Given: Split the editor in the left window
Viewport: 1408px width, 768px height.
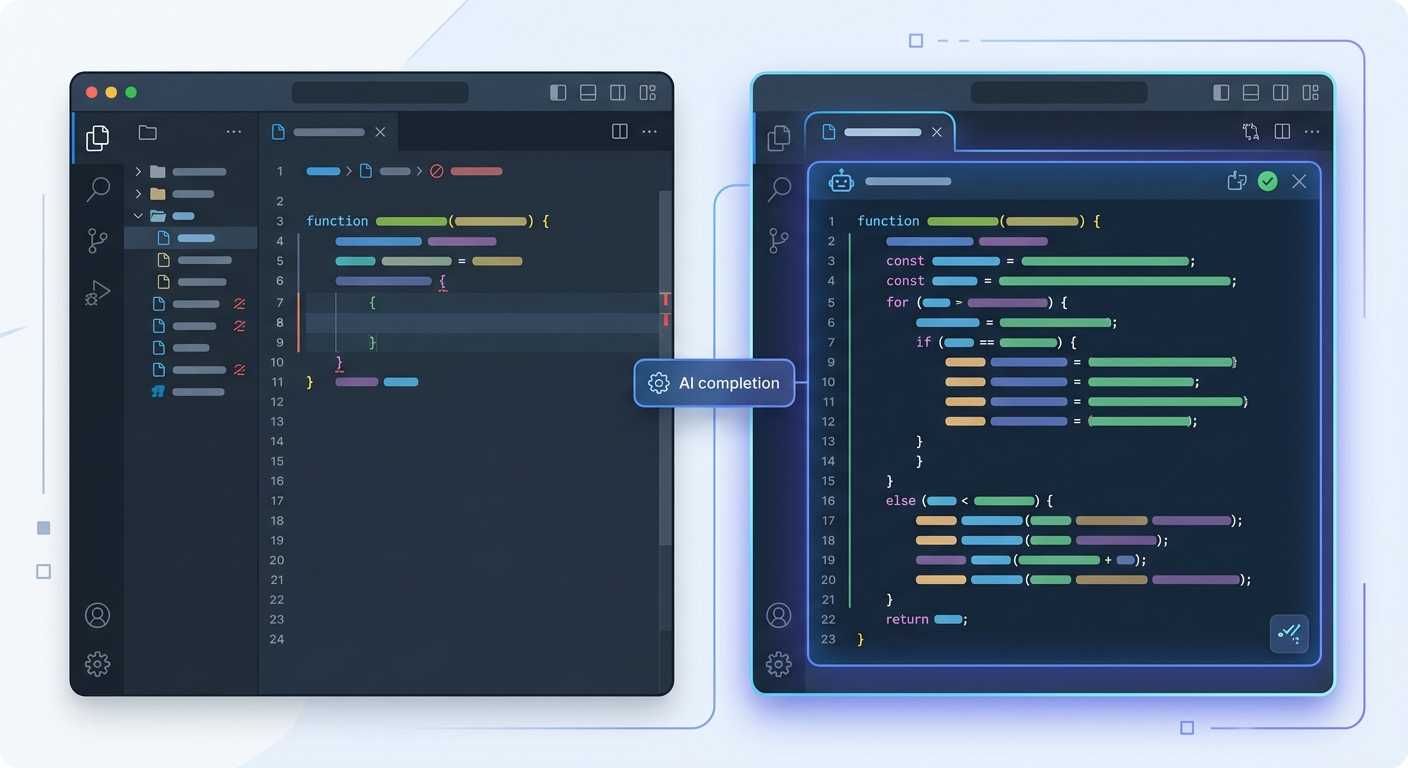Looking at the screenshot, I should [x=620, y=132].
